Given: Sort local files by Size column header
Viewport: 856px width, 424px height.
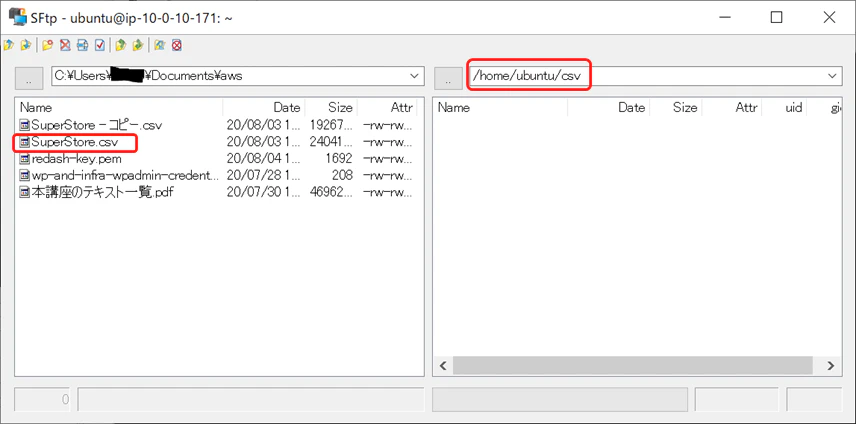Looking at the screenshot, I should click(x=331, y=108).
